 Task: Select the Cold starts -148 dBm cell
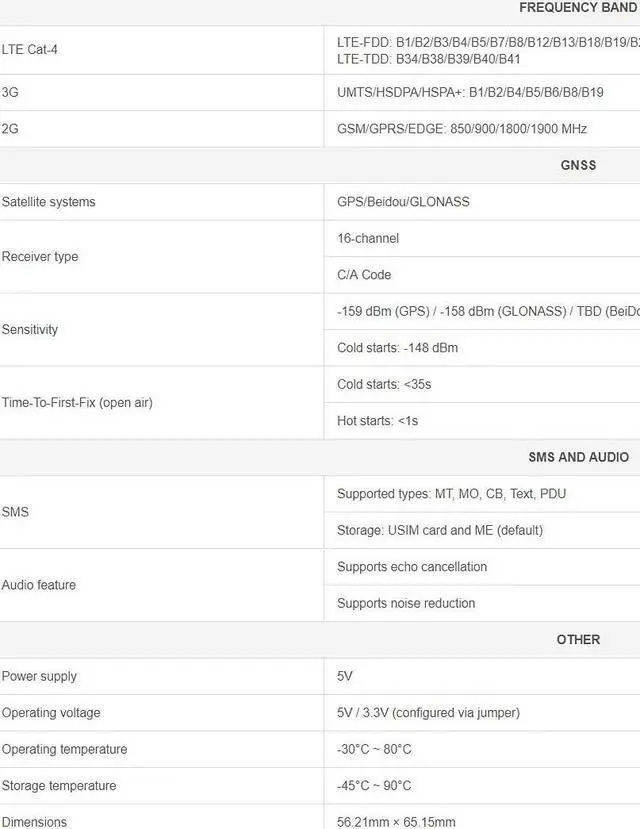tap(397, 348)
